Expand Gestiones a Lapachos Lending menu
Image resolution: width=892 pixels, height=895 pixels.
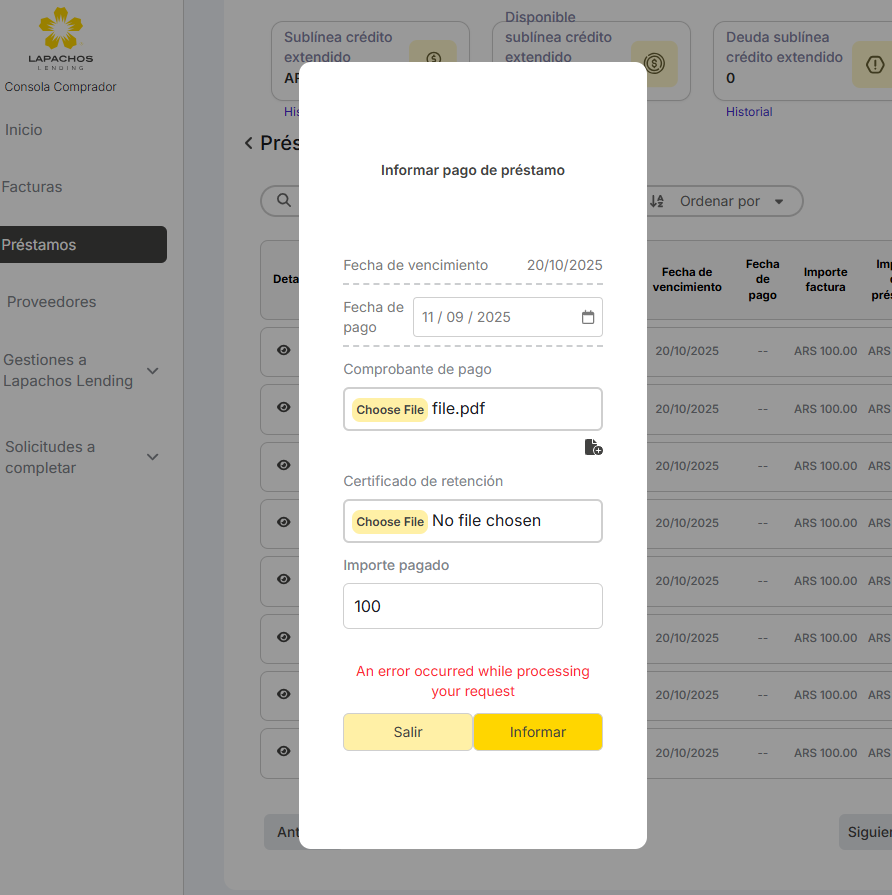153,371
